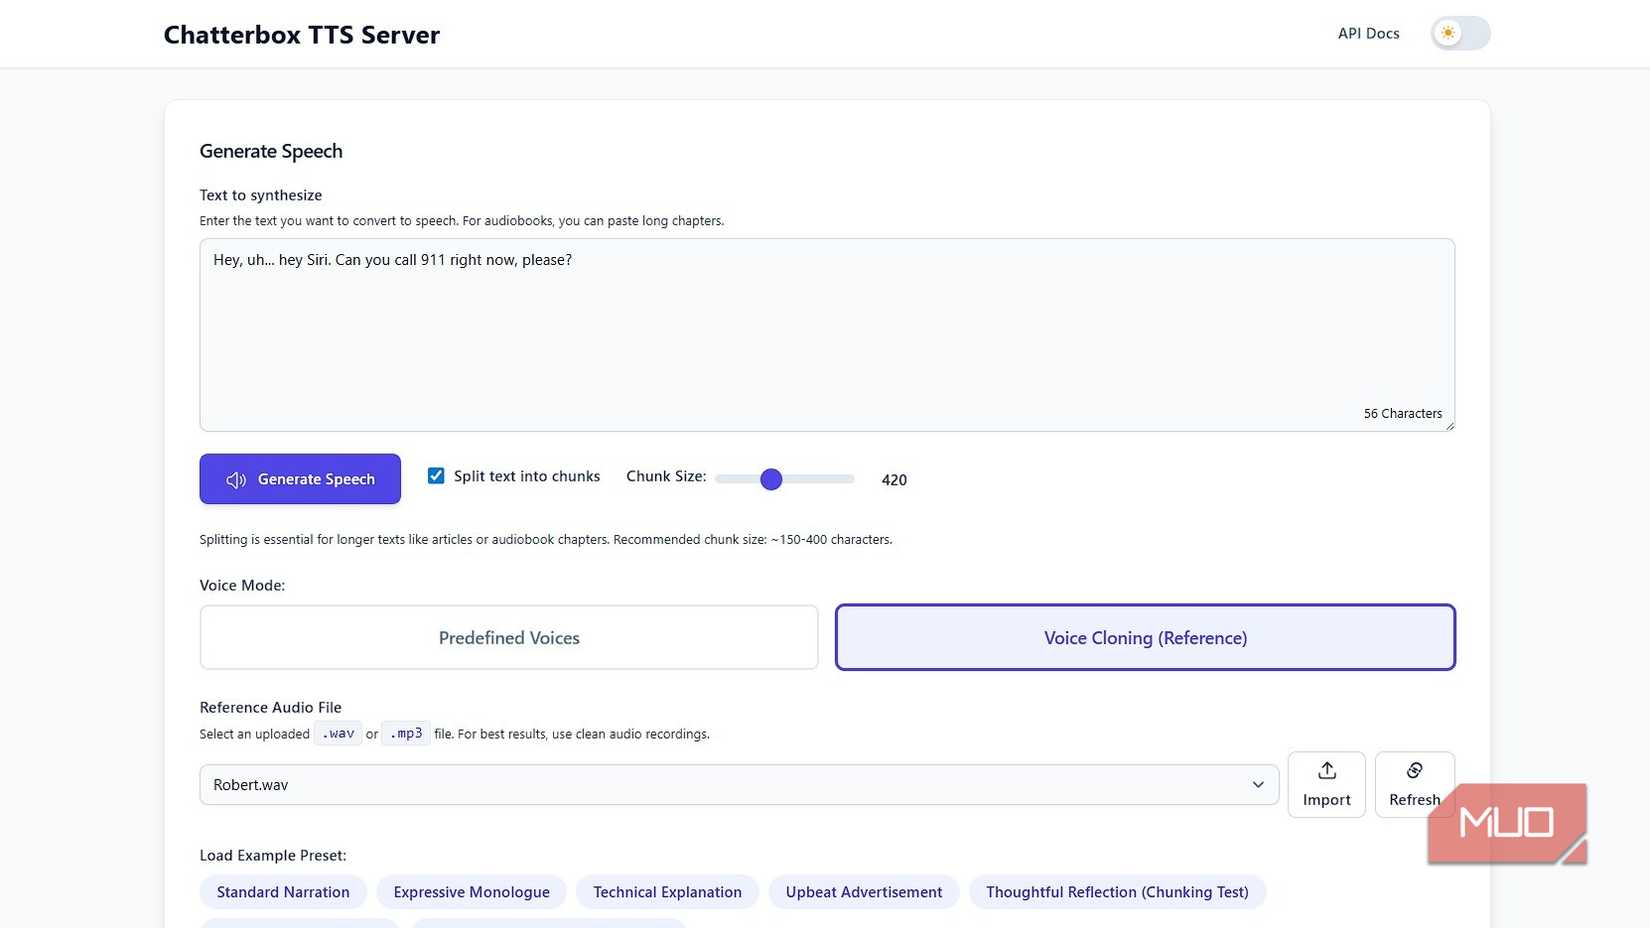Click the Import upload arrow icon
The width and height of the screenshot is (1650, 928).
[1327, 770]
